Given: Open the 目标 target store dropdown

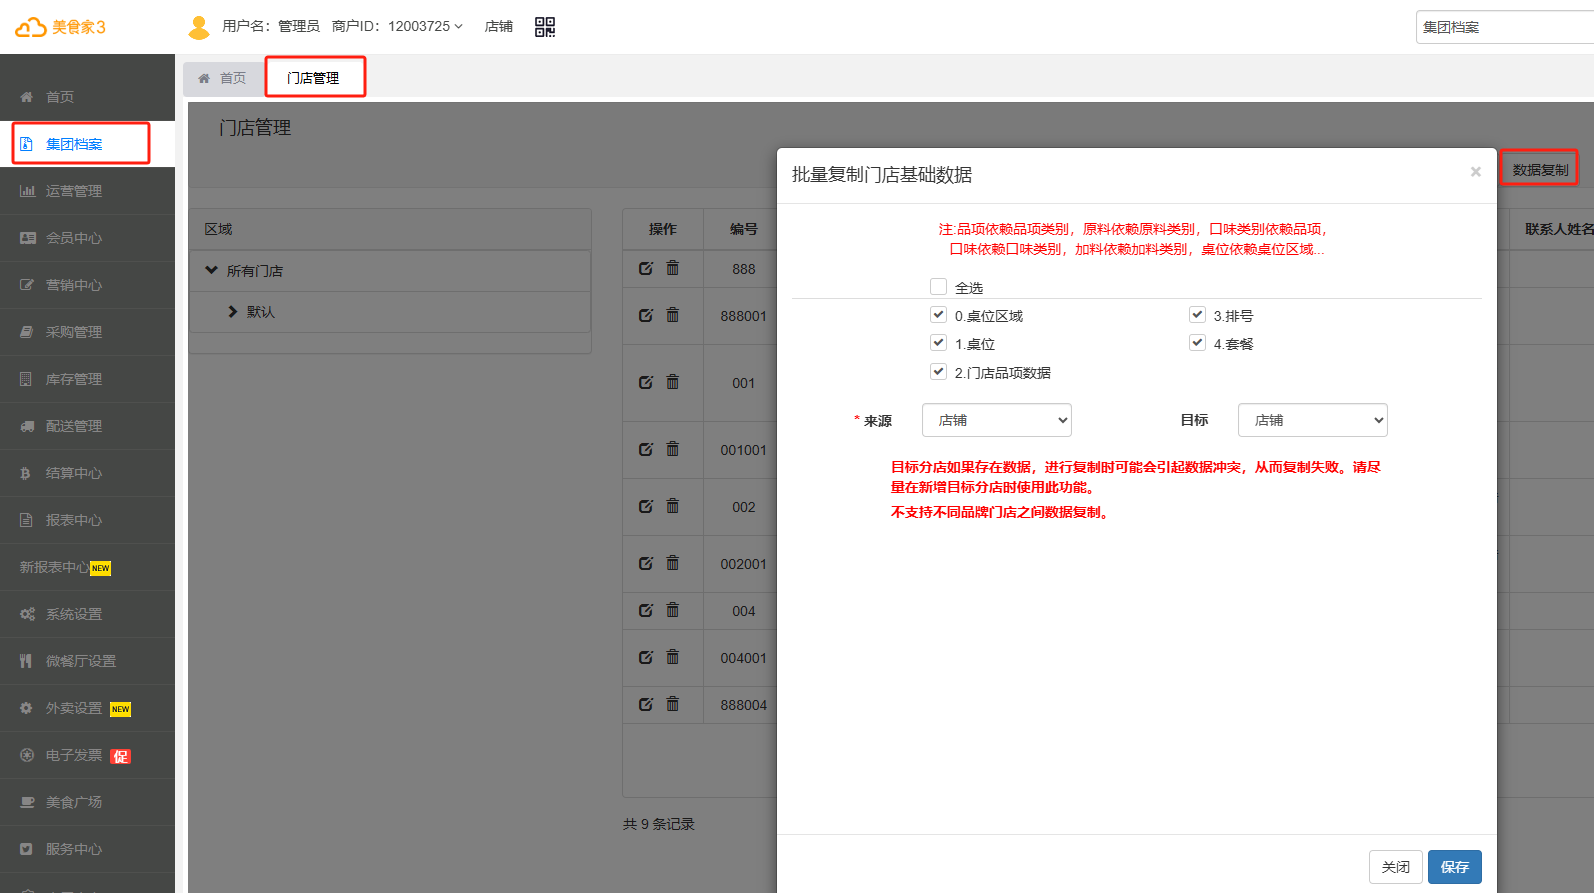Looking at the screenshot, I should [1312, 420].
